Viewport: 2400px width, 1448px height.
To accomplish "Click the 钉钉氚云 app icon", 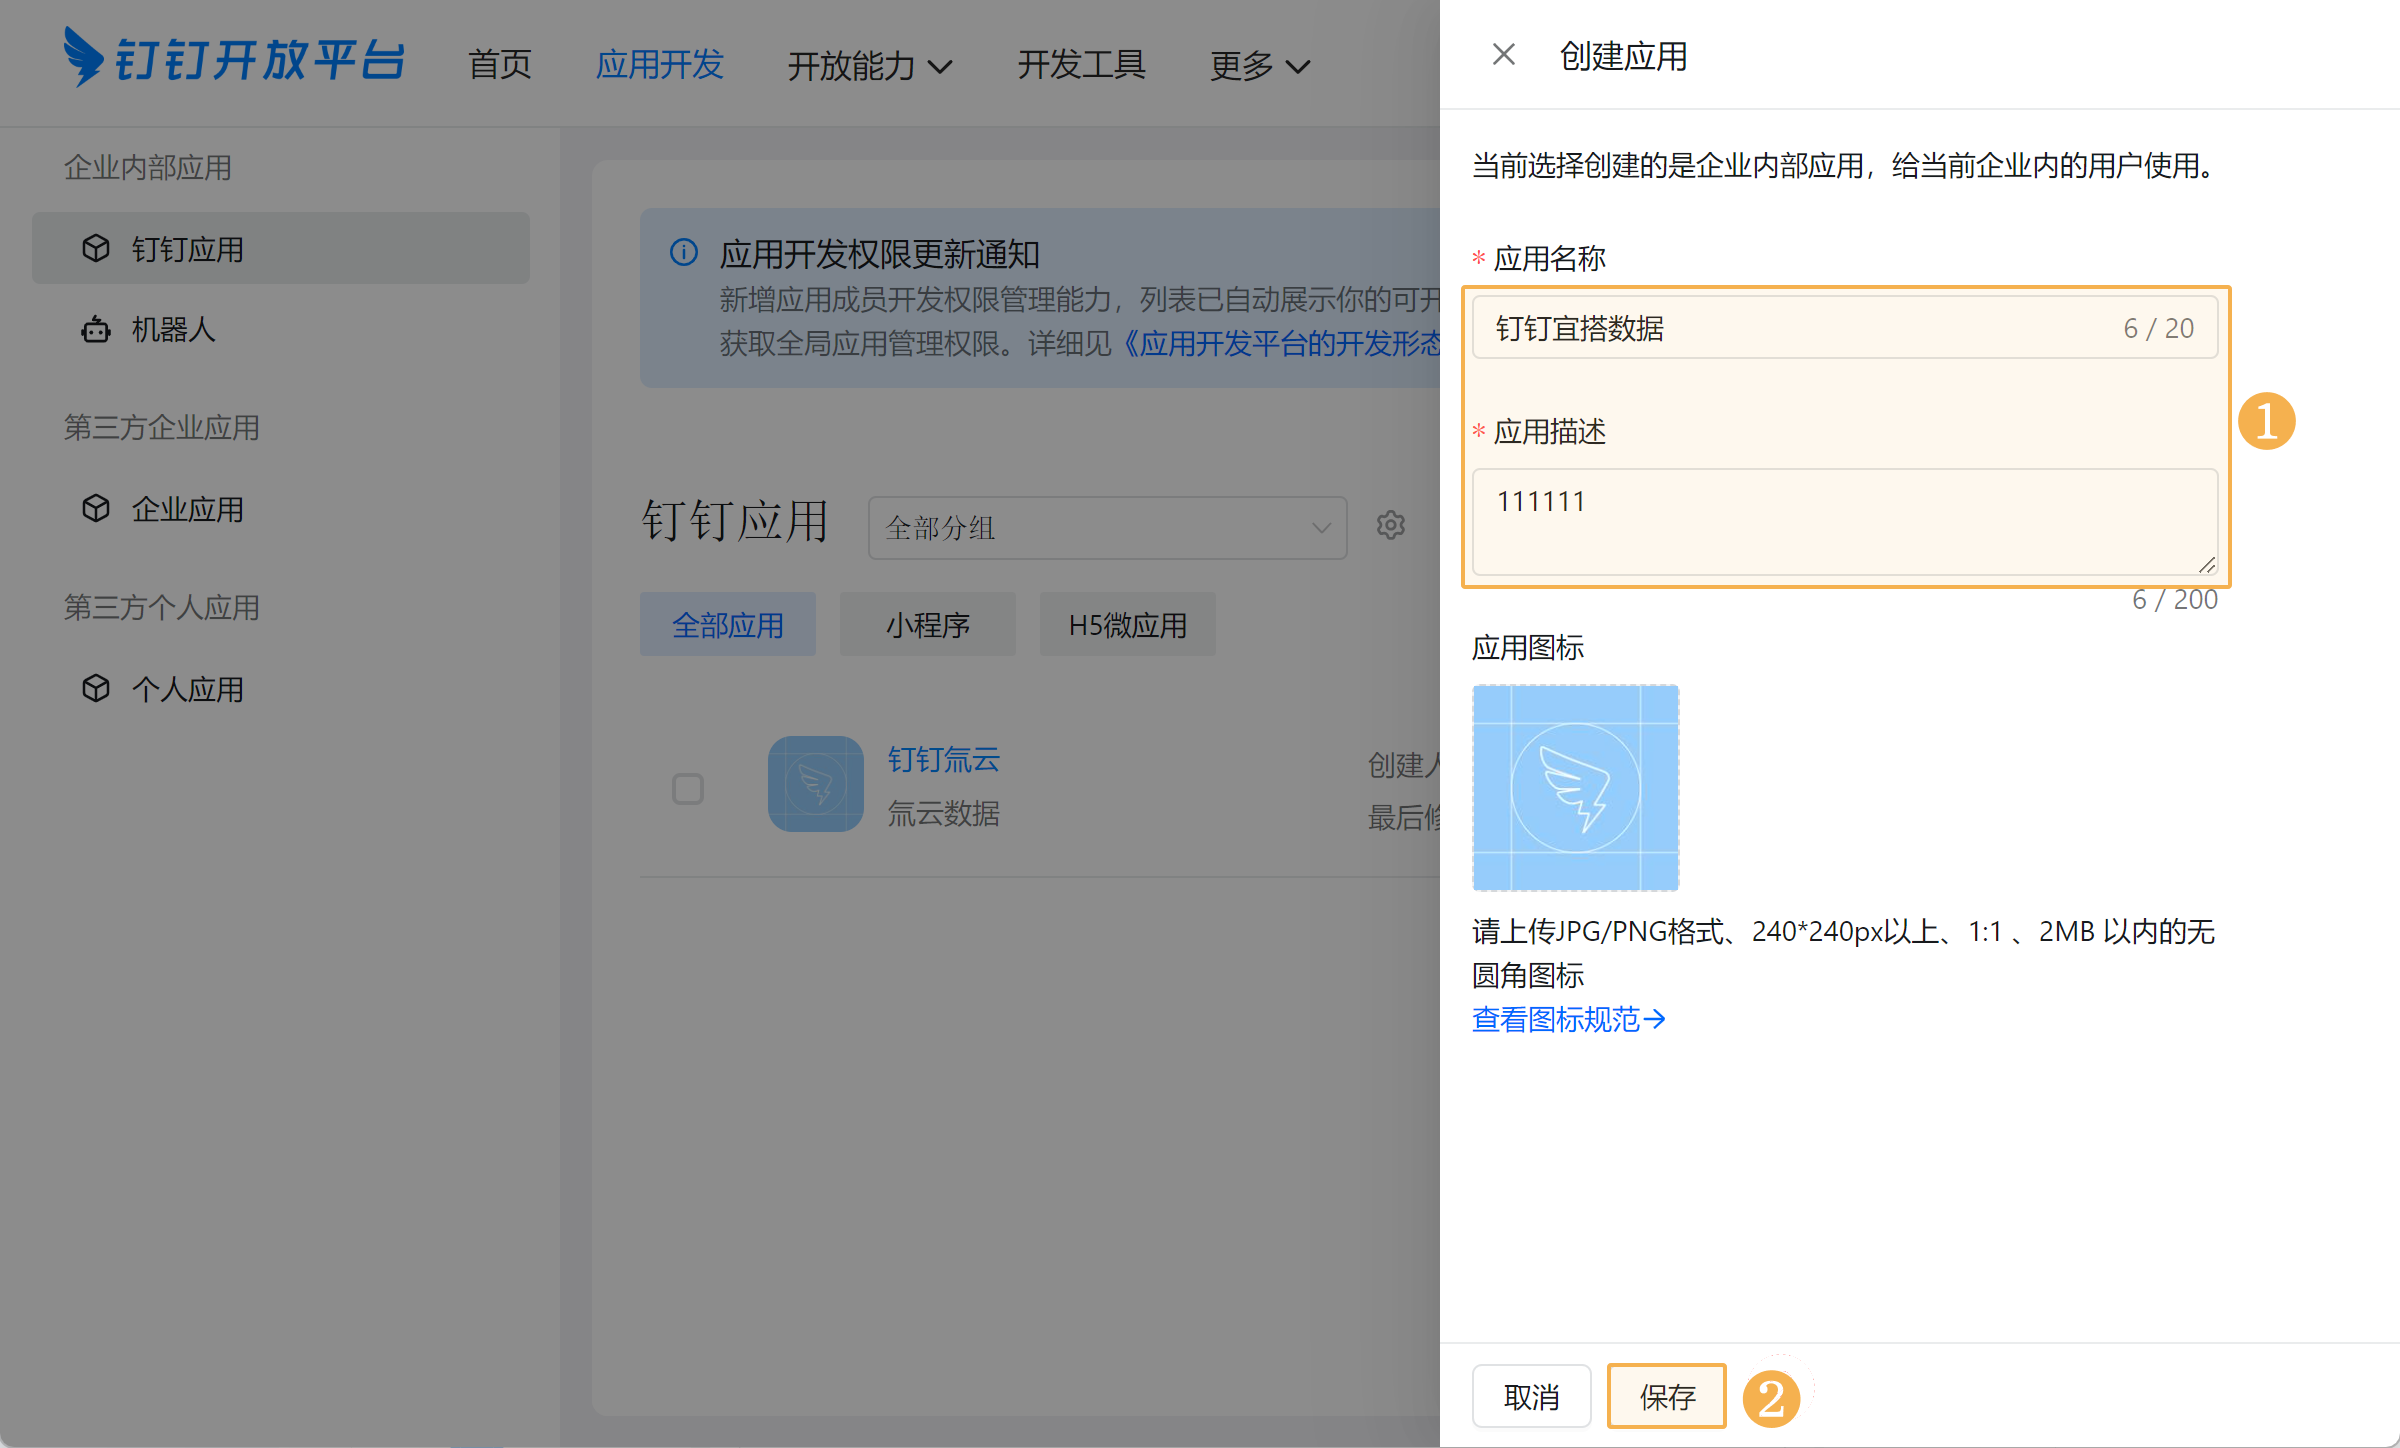I will coord(815,784).
